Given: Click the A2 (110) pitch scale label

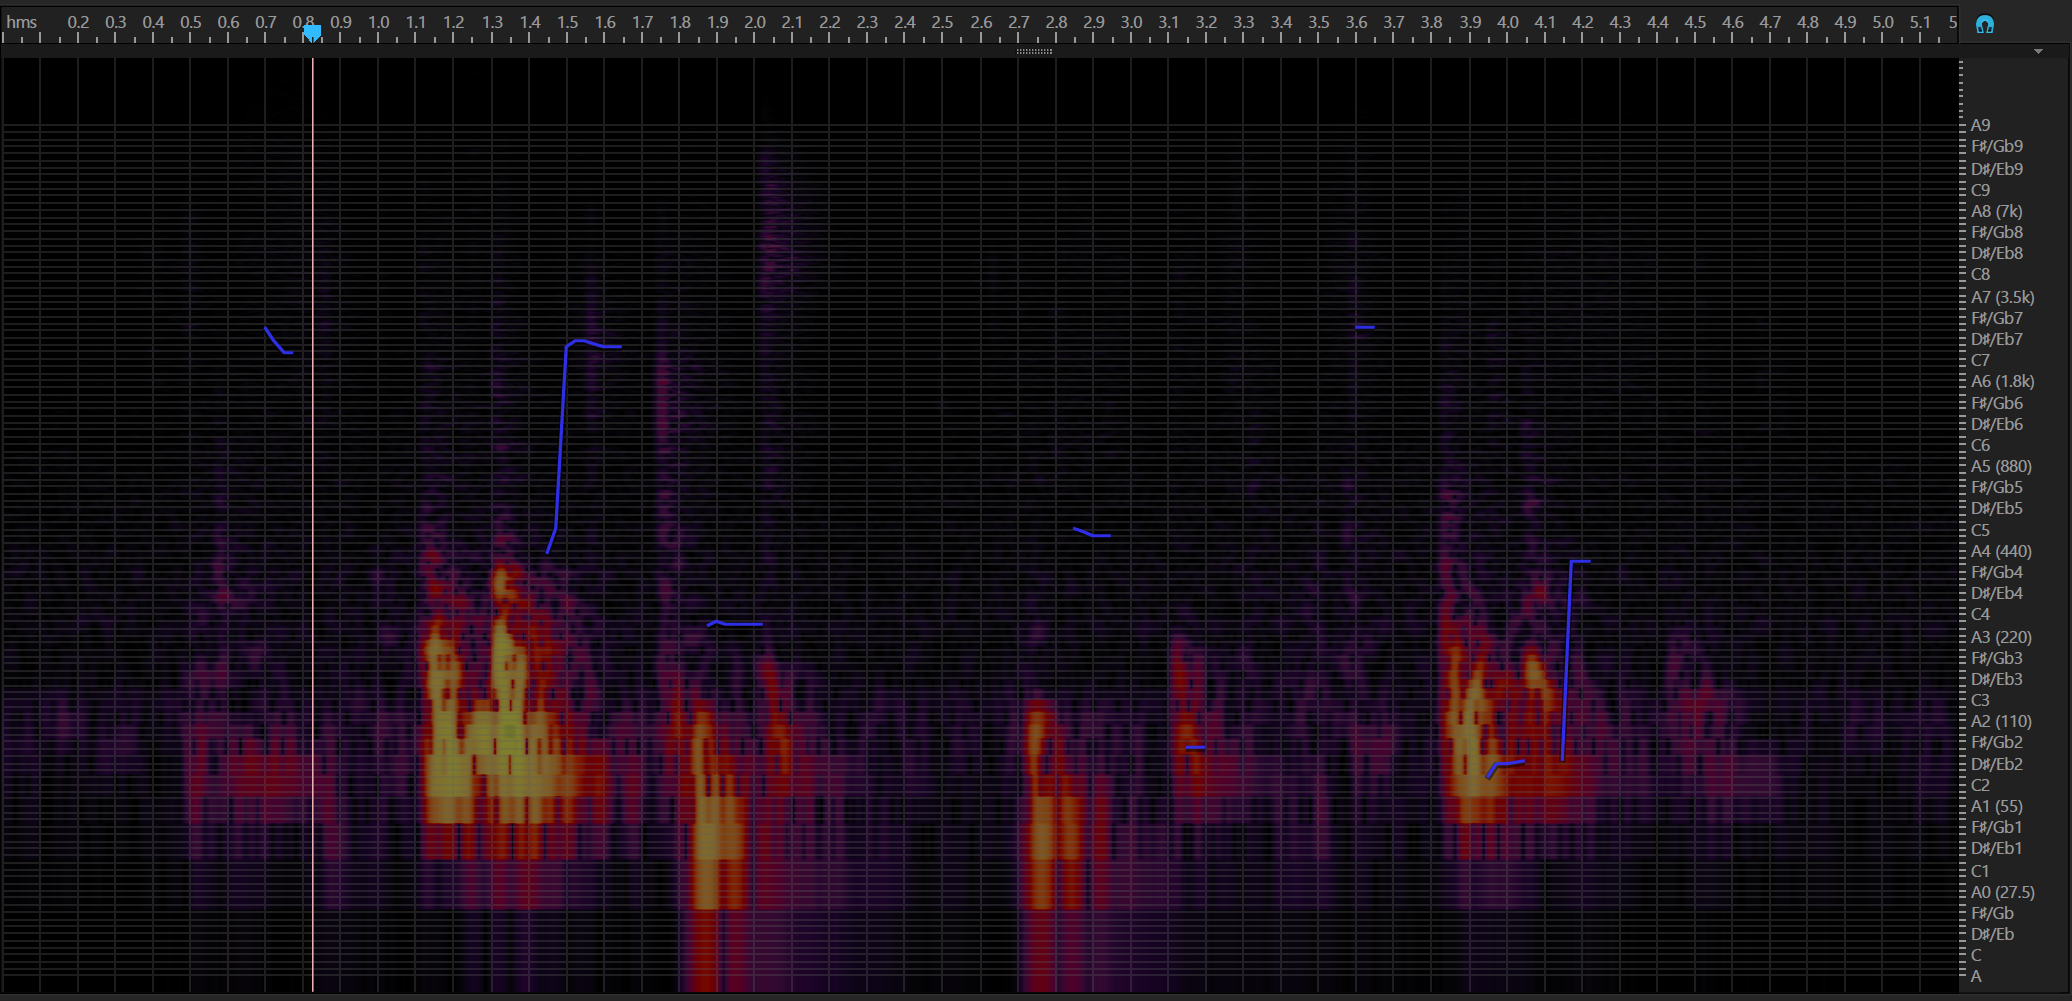Looking at the screenshot, I should (x=2001, y=721).
